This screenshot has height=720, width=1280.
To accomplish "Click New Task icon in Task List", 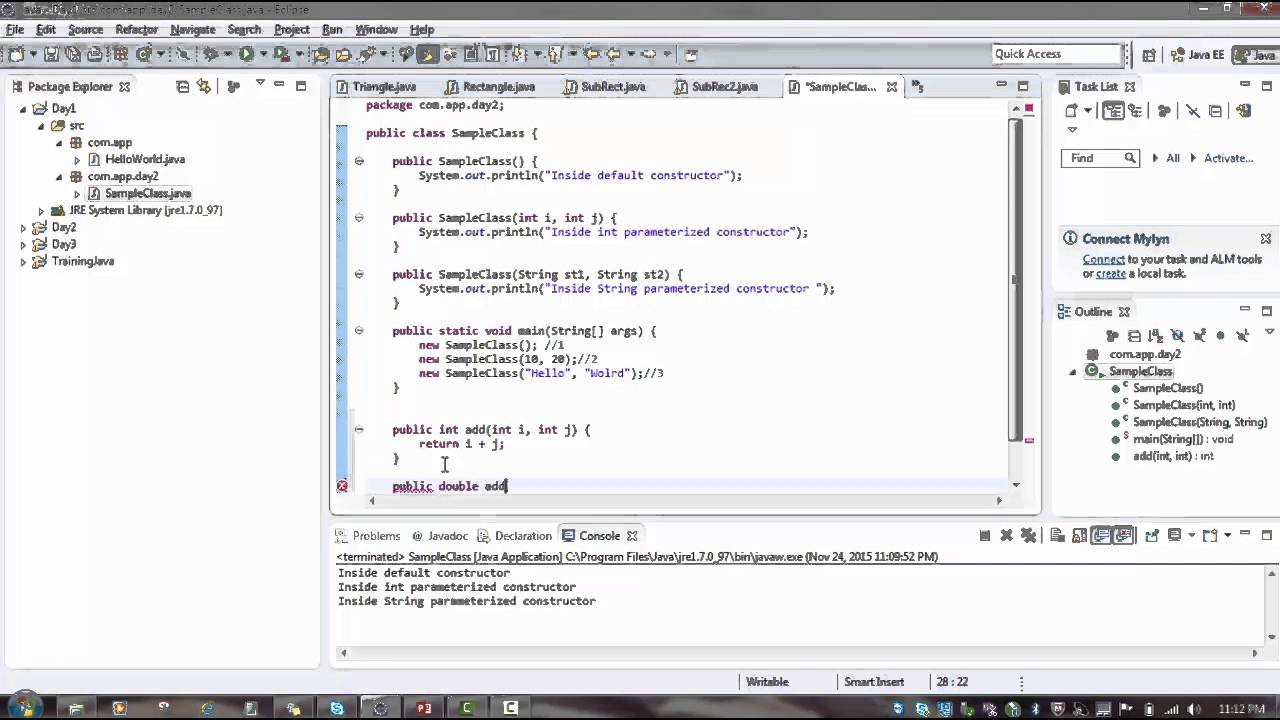I will coord(1071,111).
